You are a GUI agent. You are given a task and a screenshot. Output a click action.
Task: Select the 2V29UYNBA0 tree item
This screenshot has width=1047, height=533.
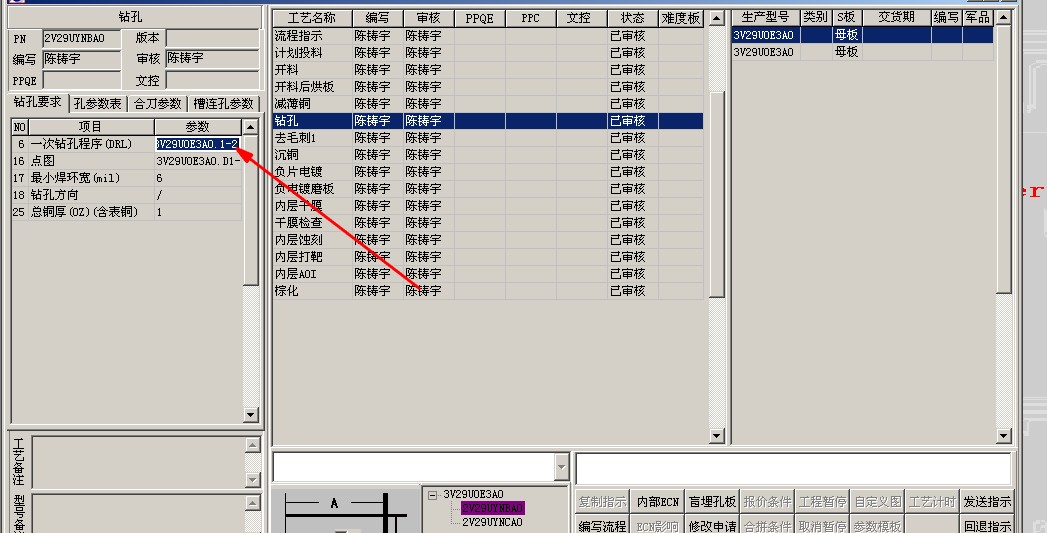[493, 509]
